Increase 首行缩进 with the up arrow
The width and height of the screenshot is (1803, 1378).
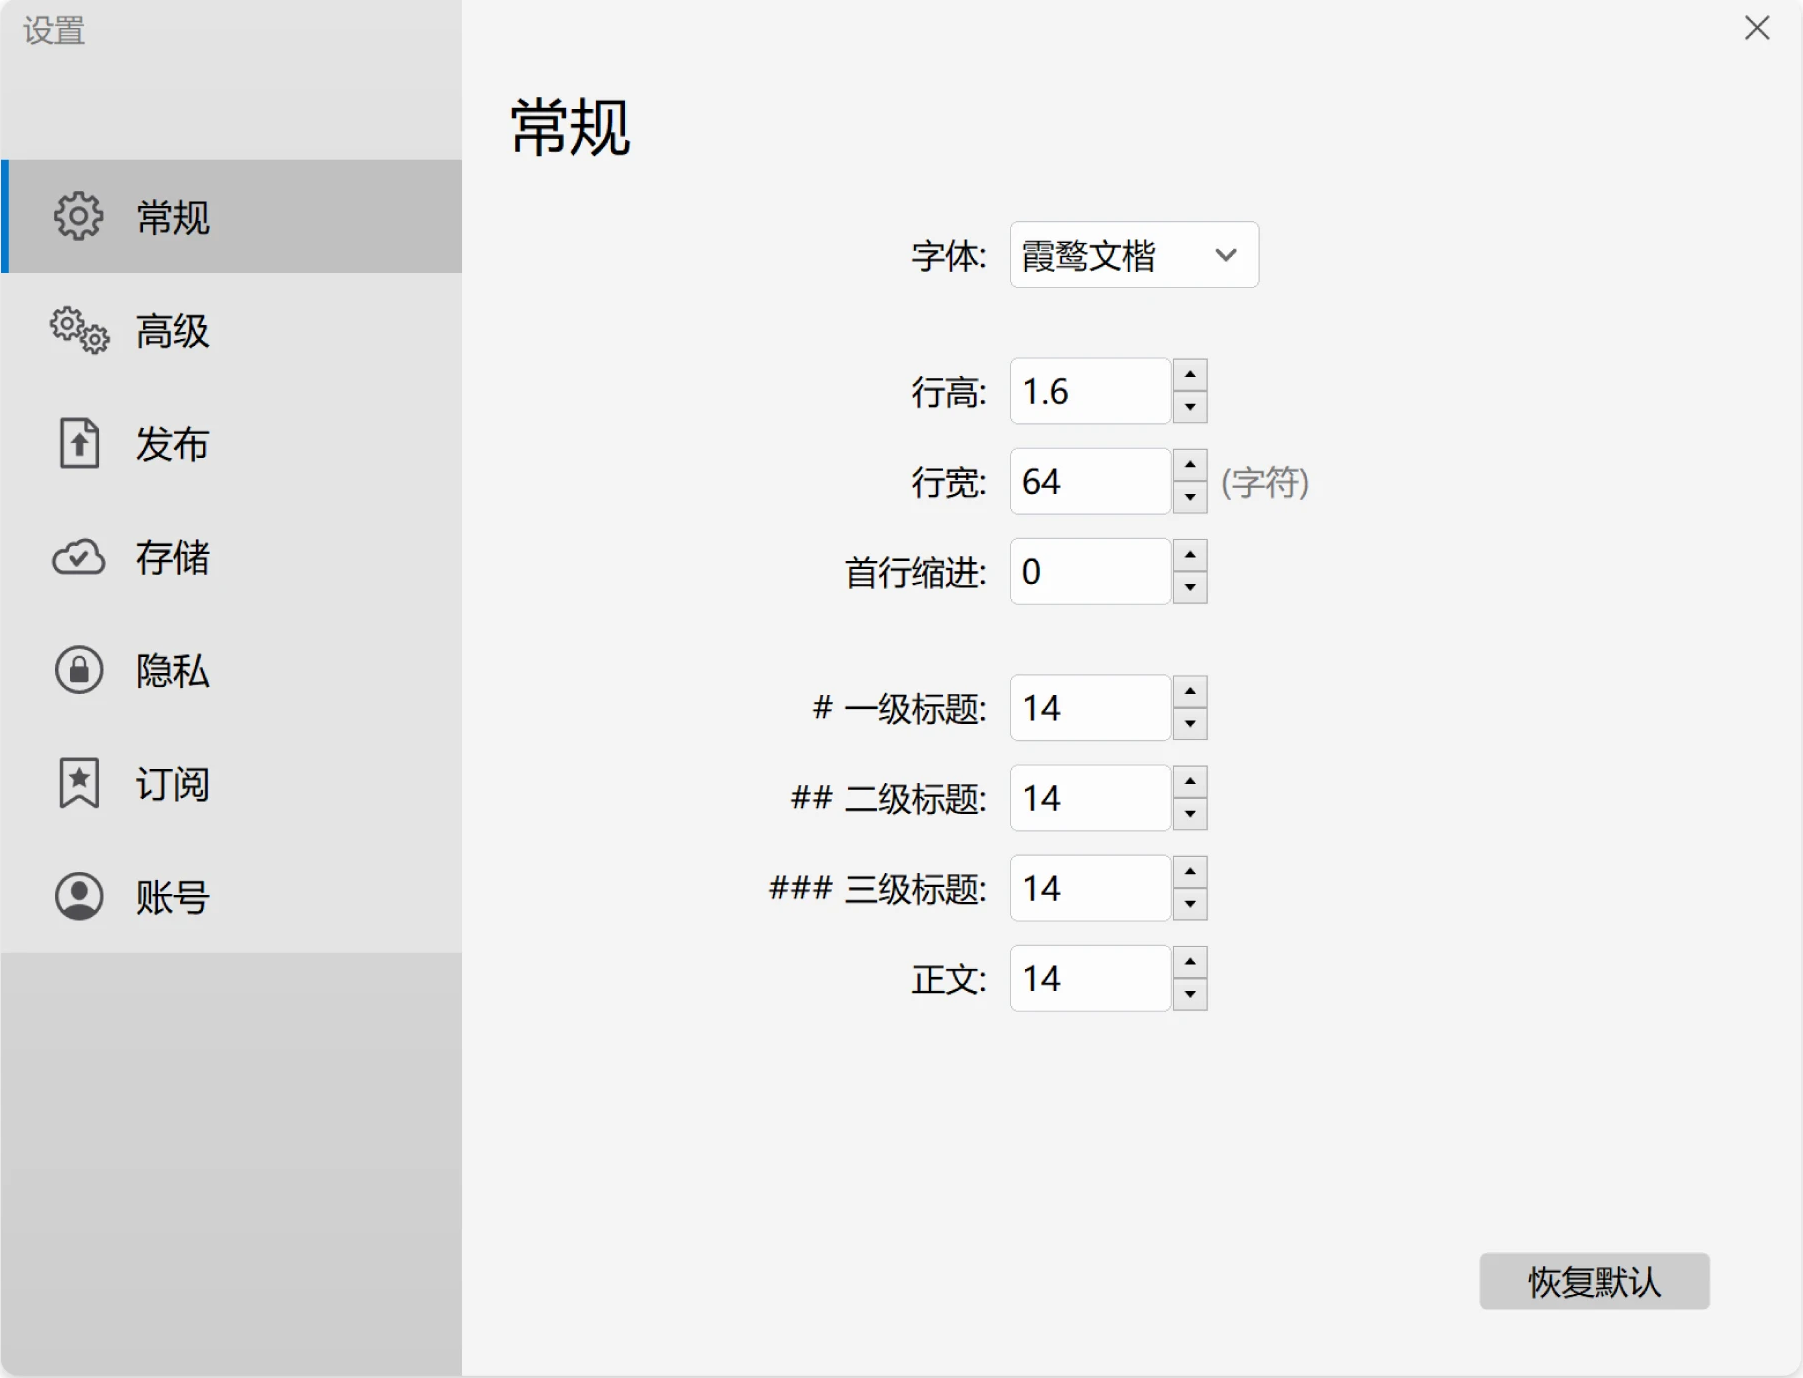pyautogui.click(x=1190, y=555)
